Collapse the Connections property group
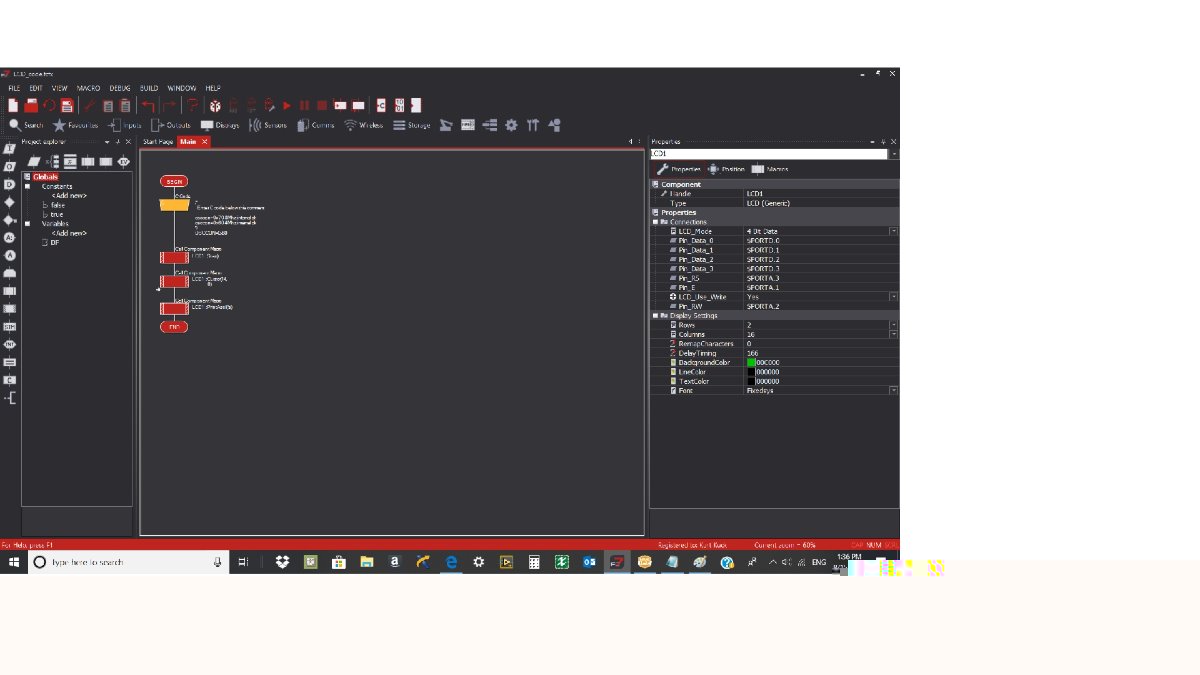1200x675 pixels. pos(655,222)
